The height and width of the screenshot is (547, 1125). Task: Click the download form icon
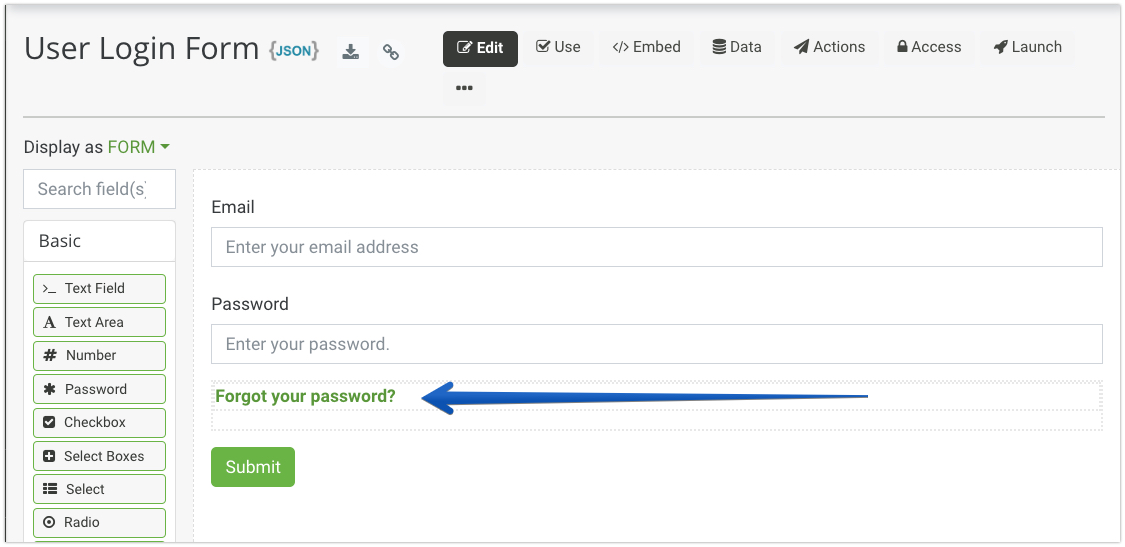click(350, 52)
